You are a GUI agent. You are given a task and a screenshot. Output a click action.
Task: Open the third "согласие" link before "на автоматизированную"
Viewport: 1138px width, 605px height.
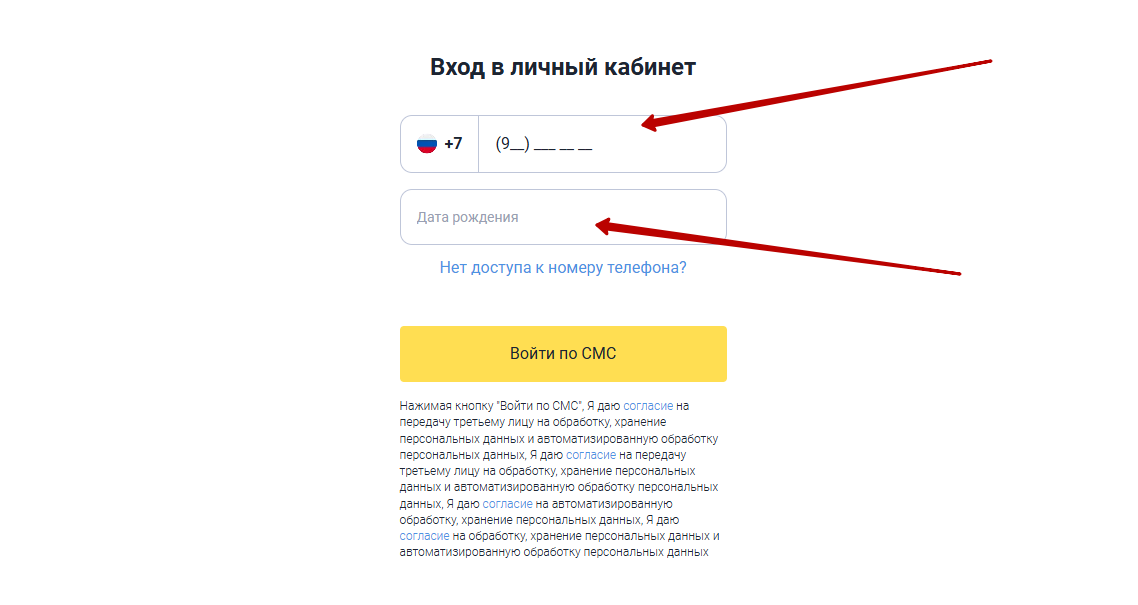pos(507,503)
